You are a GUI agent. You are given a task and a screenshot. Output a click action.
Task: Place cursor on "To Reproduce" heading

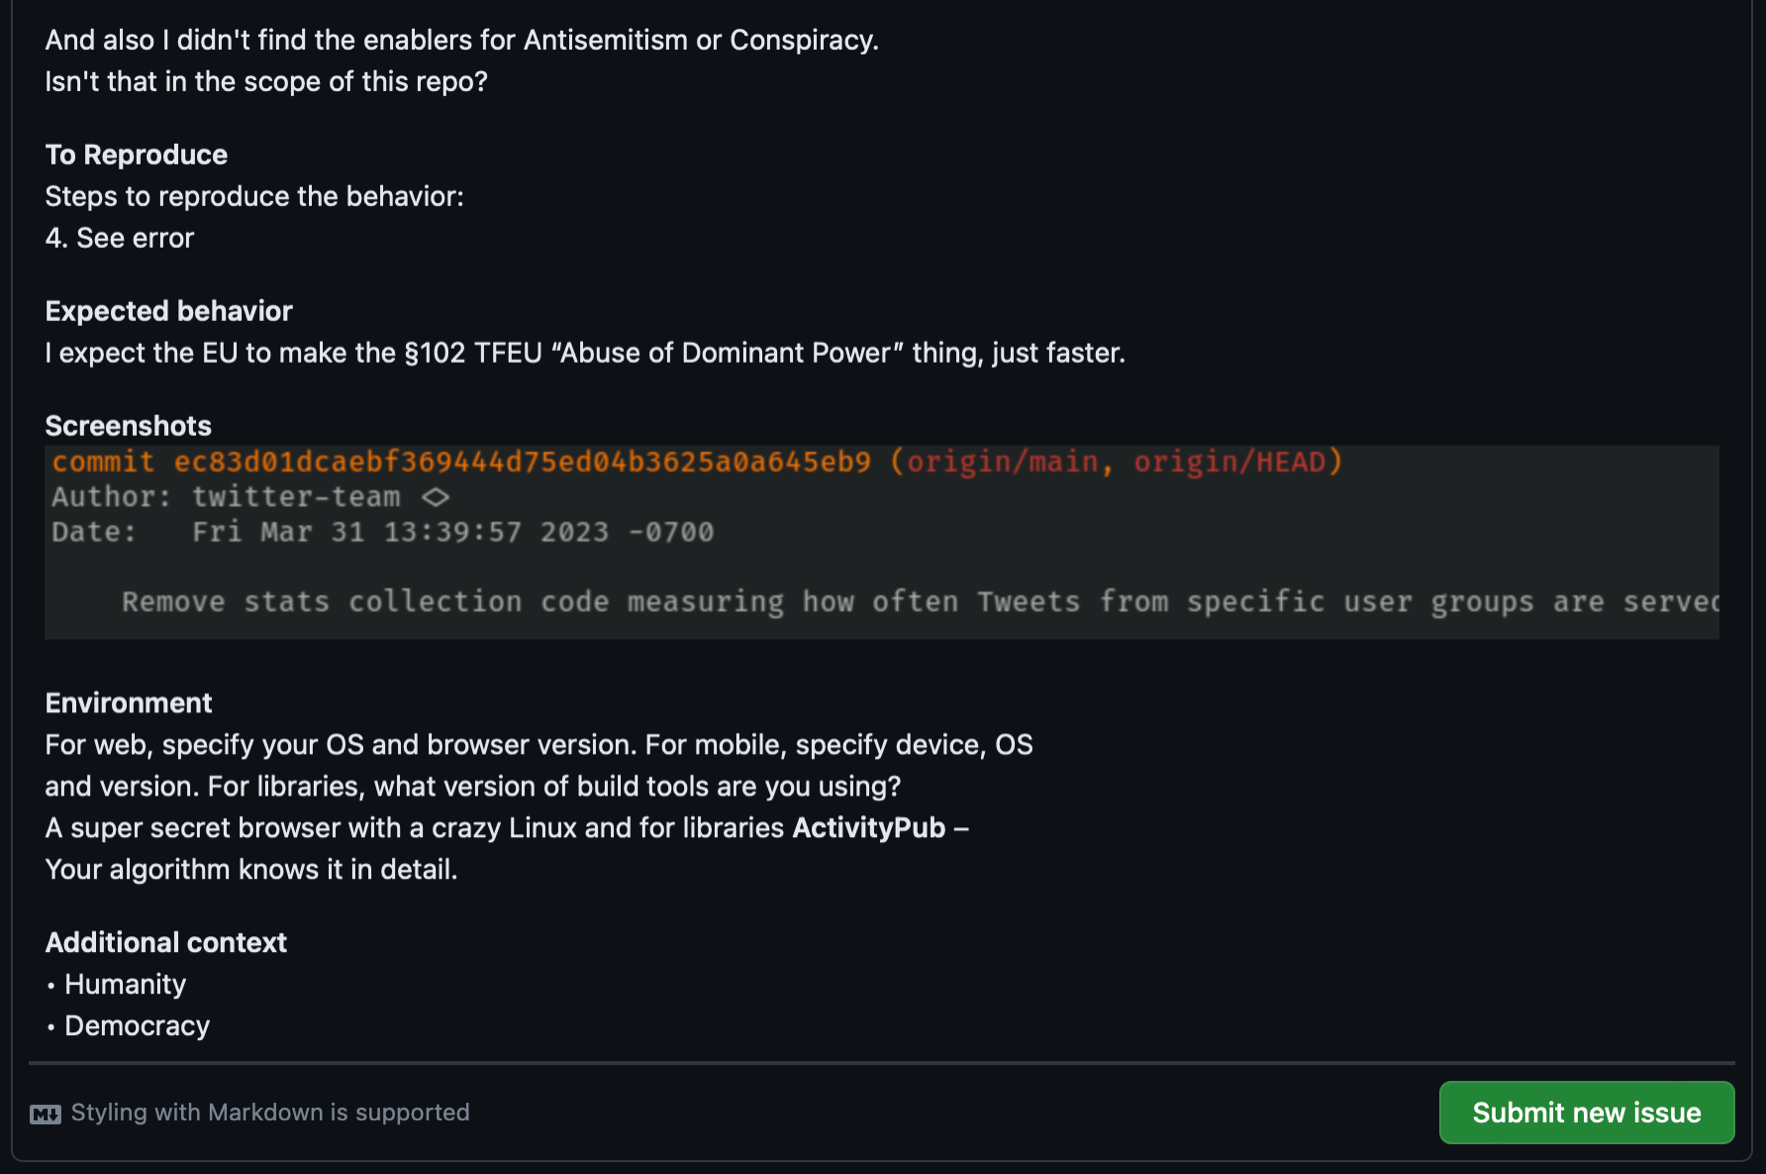136,155
